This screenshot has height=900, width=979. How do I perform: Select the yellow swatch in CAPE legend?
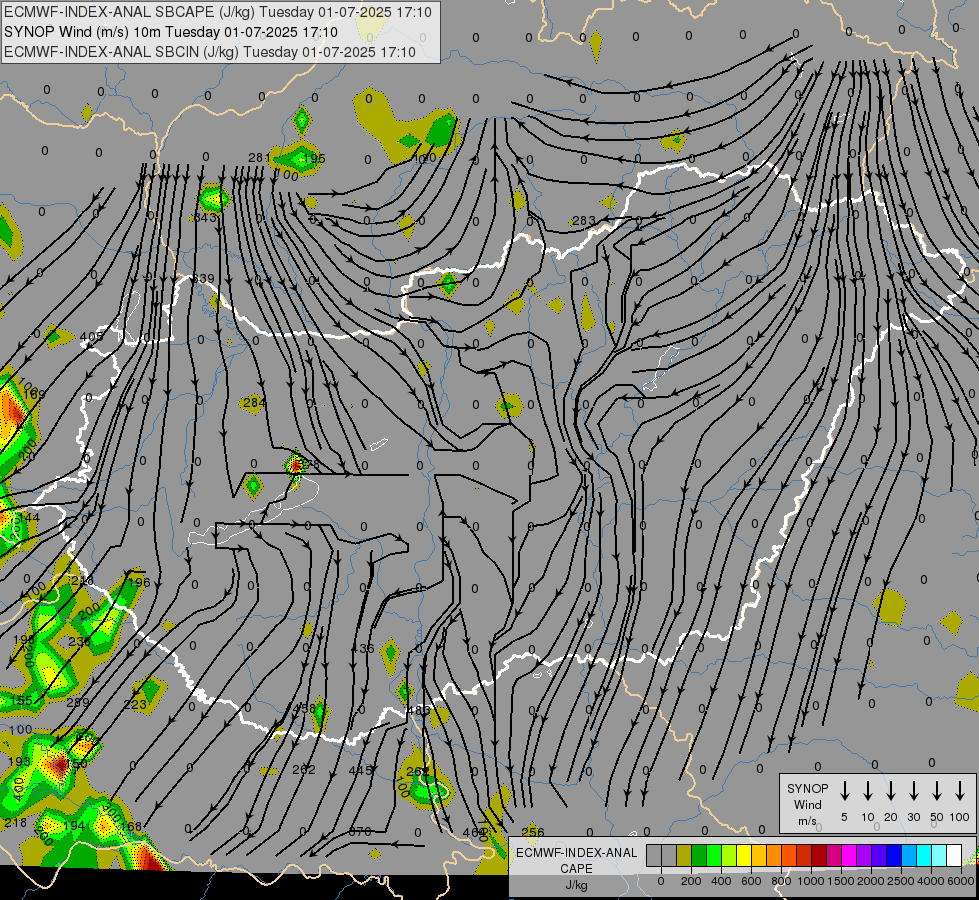click(744, 856)
